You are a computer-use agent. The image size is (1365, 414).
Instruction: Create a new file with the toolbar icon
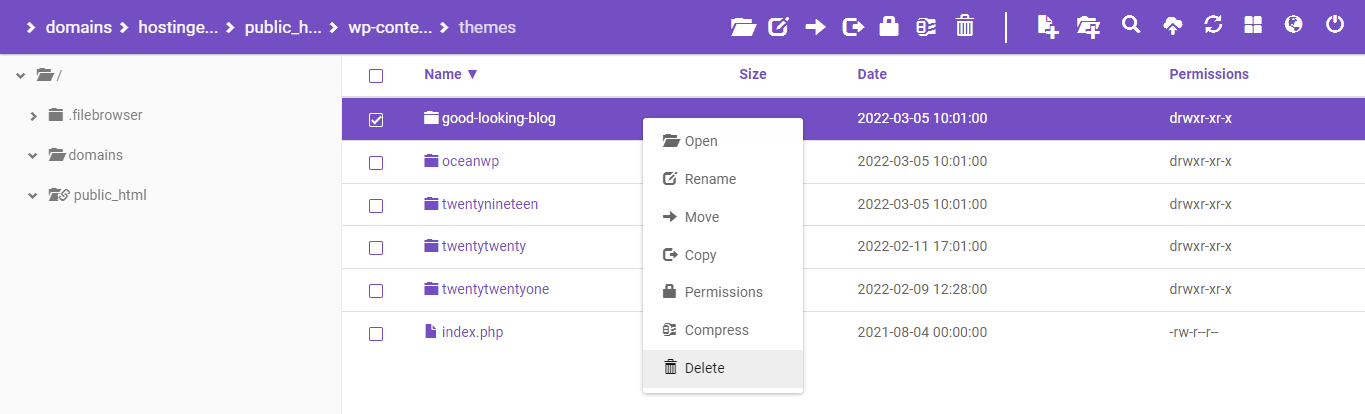click(x=1047, y=27)
